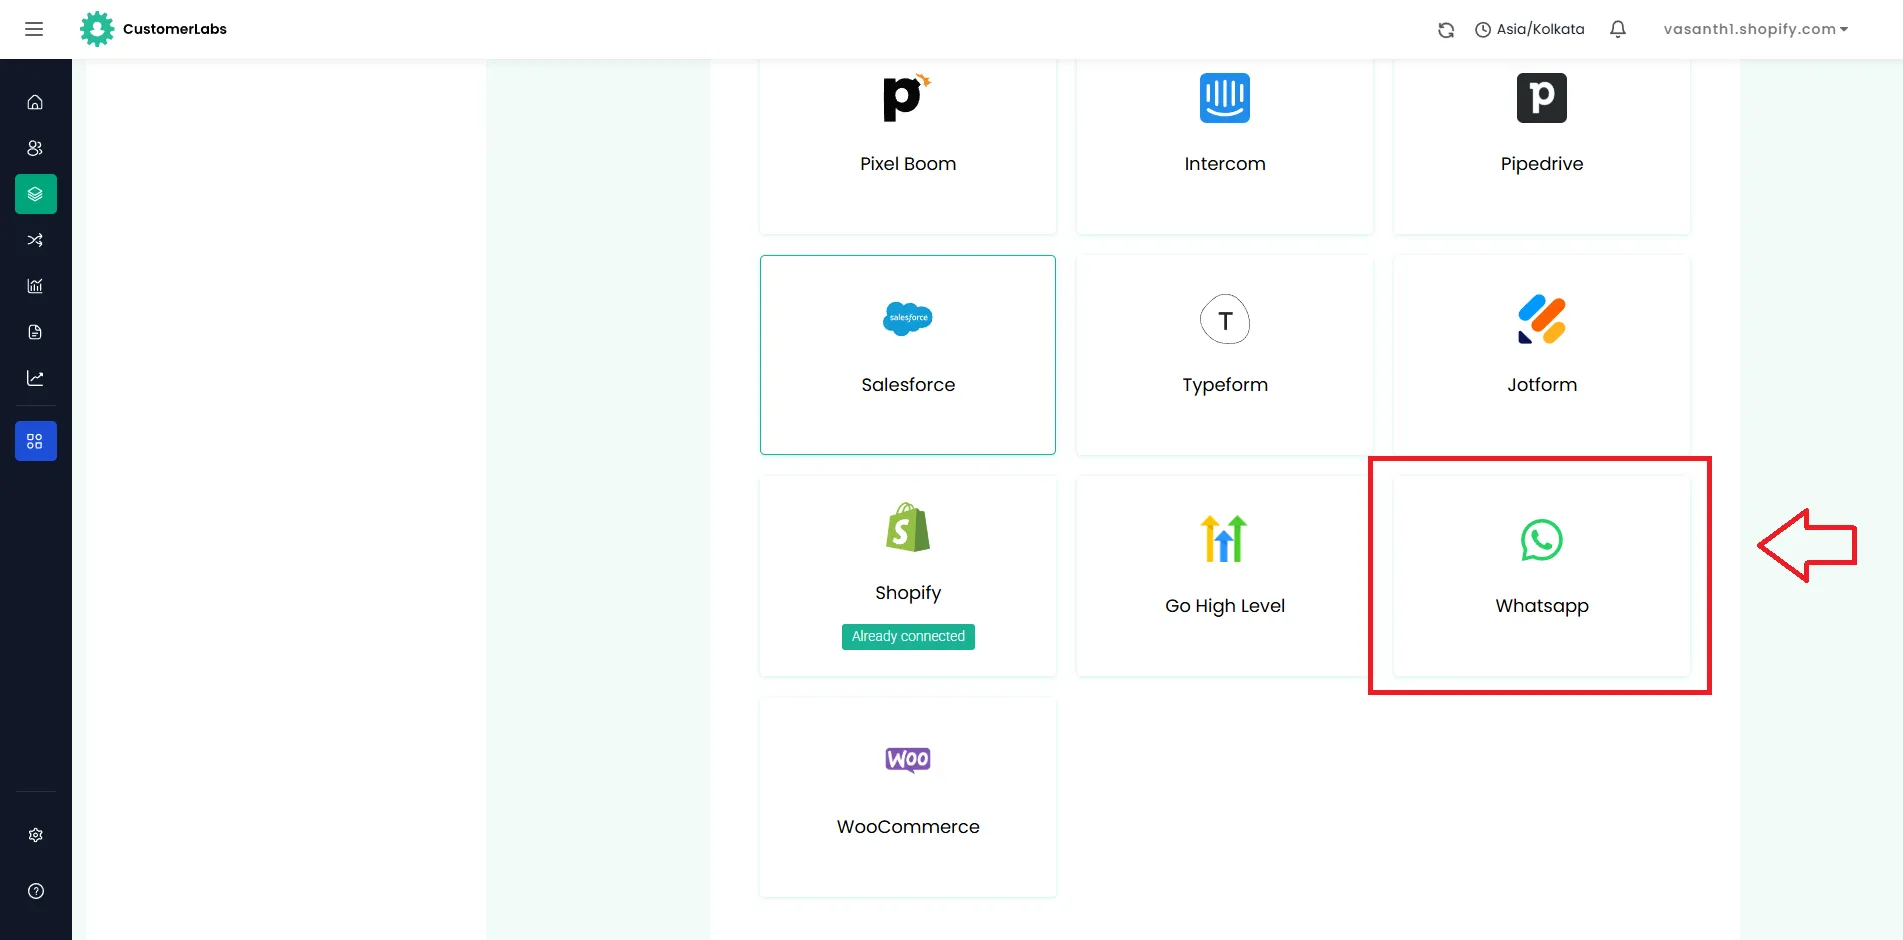
Task: Click the Go High Level arrows logo
Action: pyautogui.click(x=1225, y=539)
